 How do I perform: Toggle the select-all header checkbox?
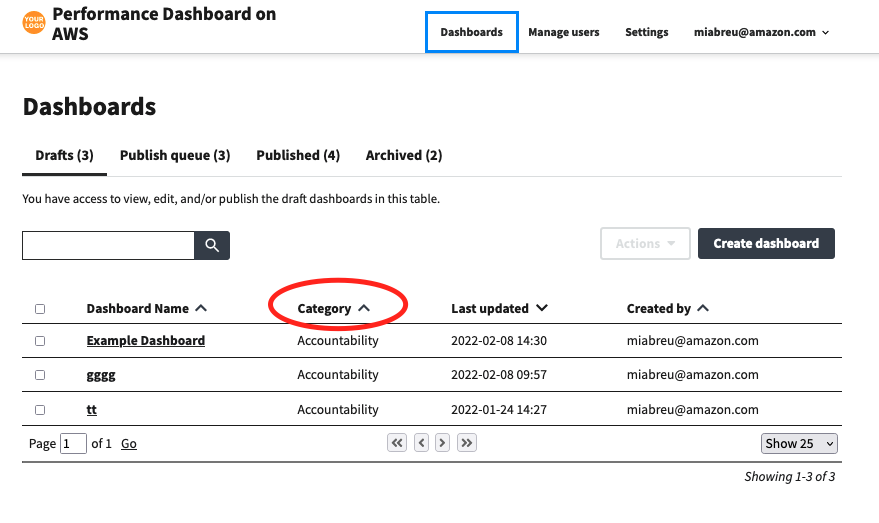click(x=40, y=309)
